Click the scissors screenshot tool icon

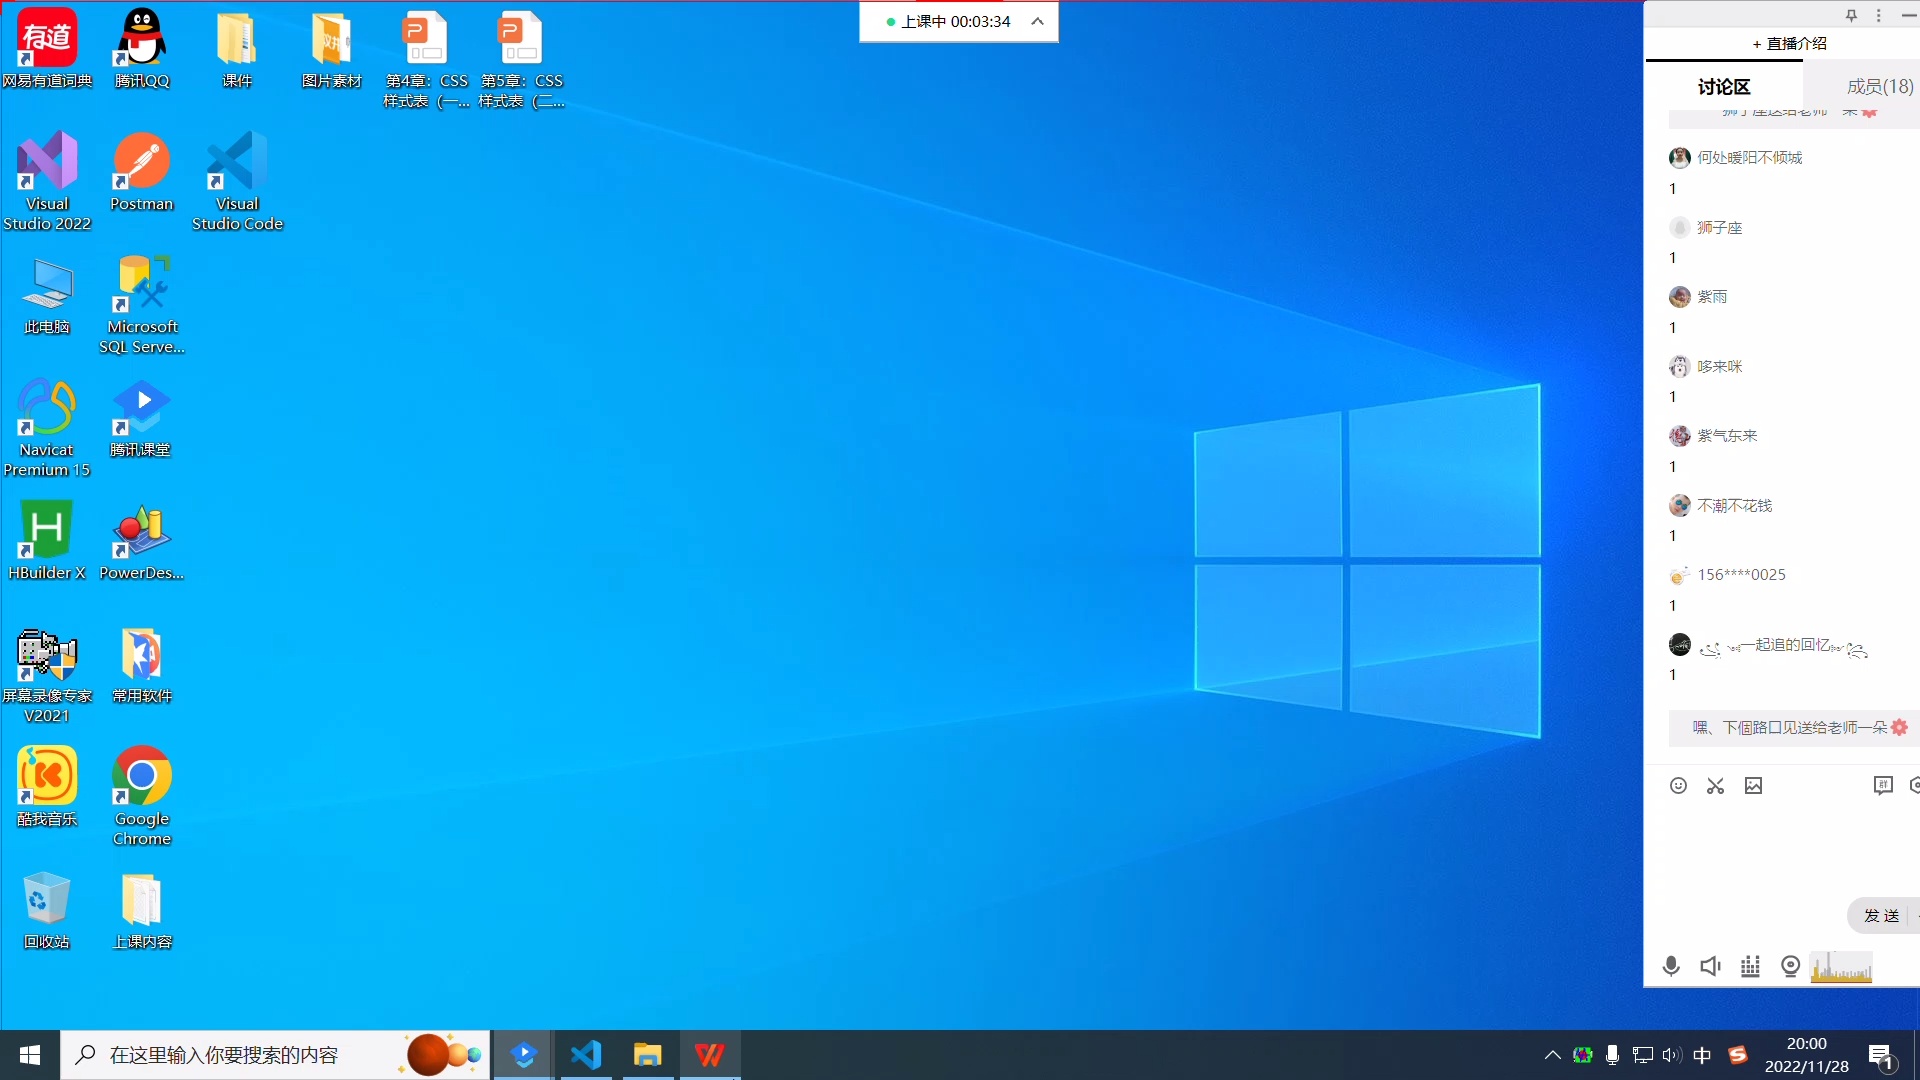1716,786
